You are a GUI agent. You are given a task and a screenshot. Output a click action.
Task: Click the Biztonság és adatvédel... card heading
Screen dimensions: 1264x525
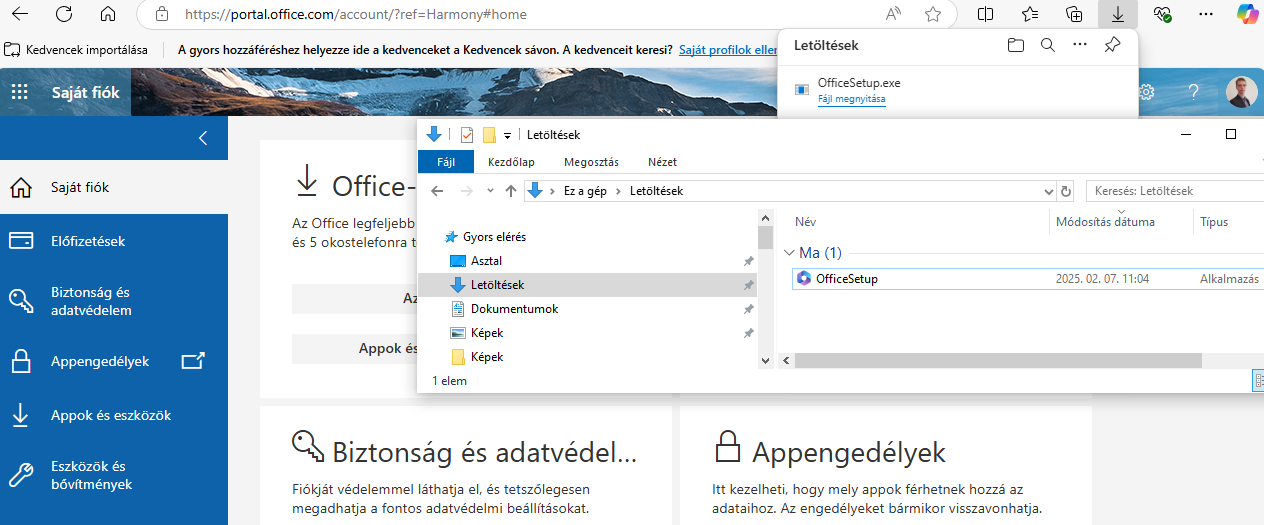click(485, 451)
